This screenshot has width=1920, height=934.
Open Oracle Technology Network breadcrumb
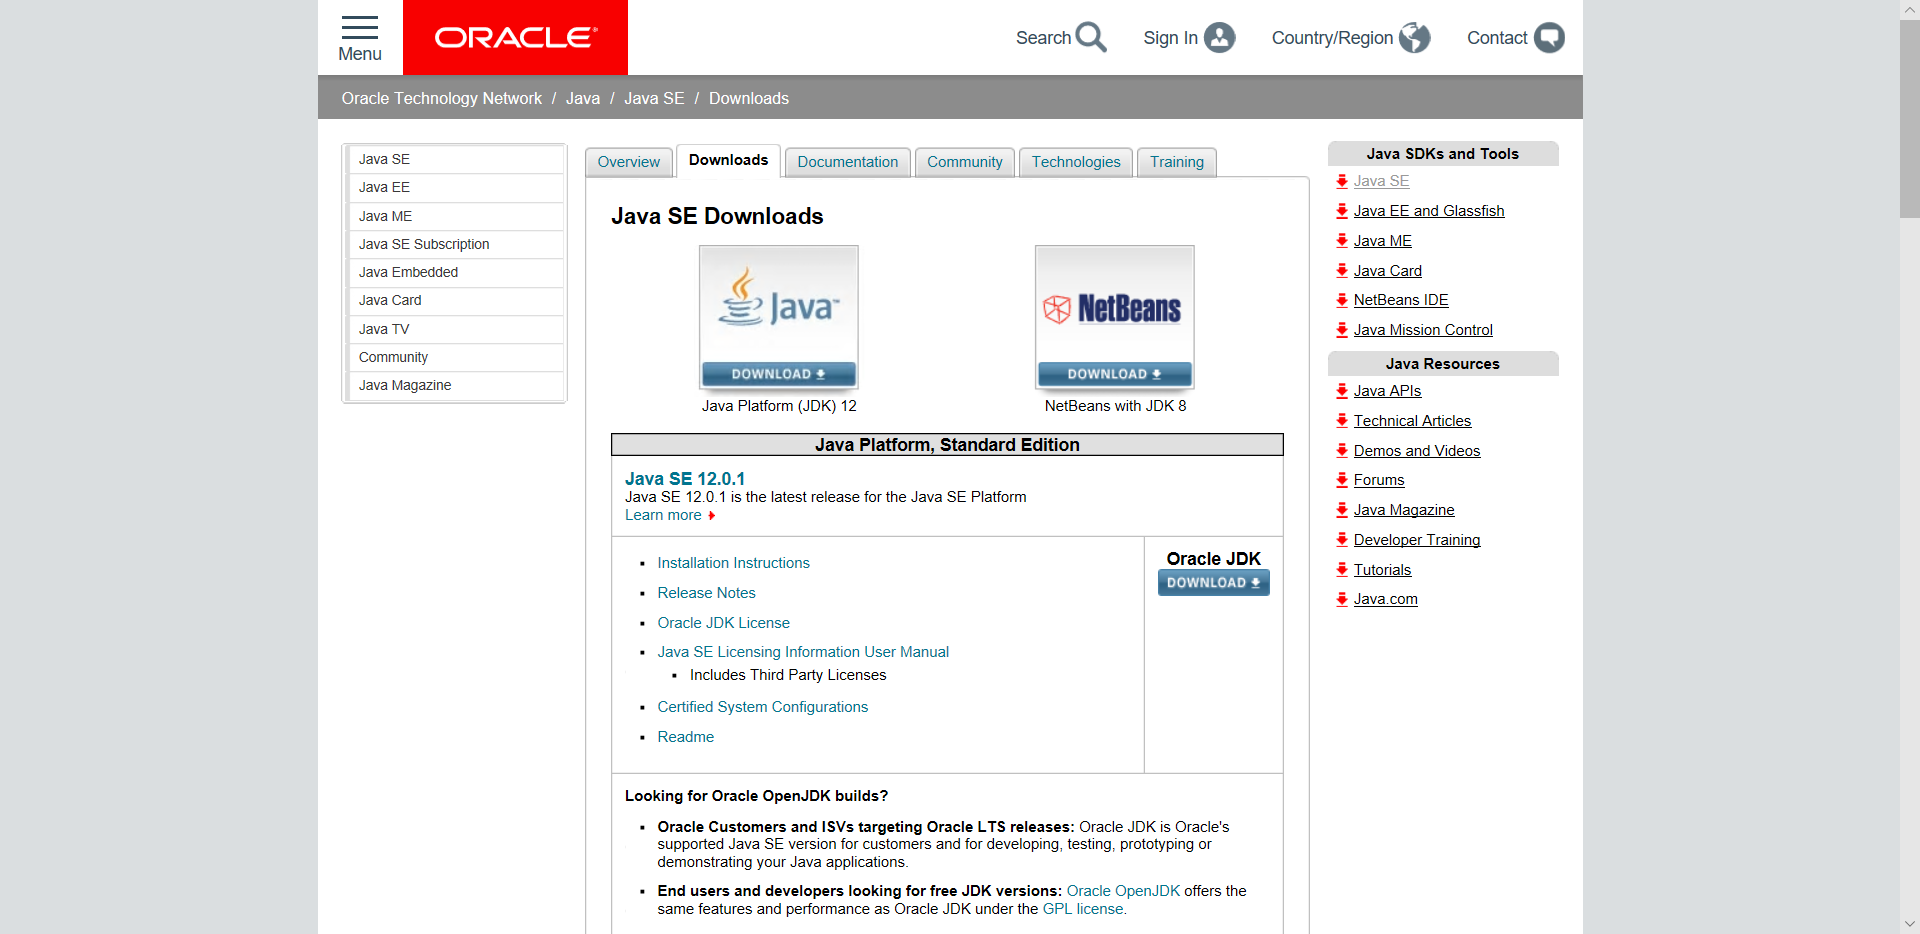tap(441, 98)
